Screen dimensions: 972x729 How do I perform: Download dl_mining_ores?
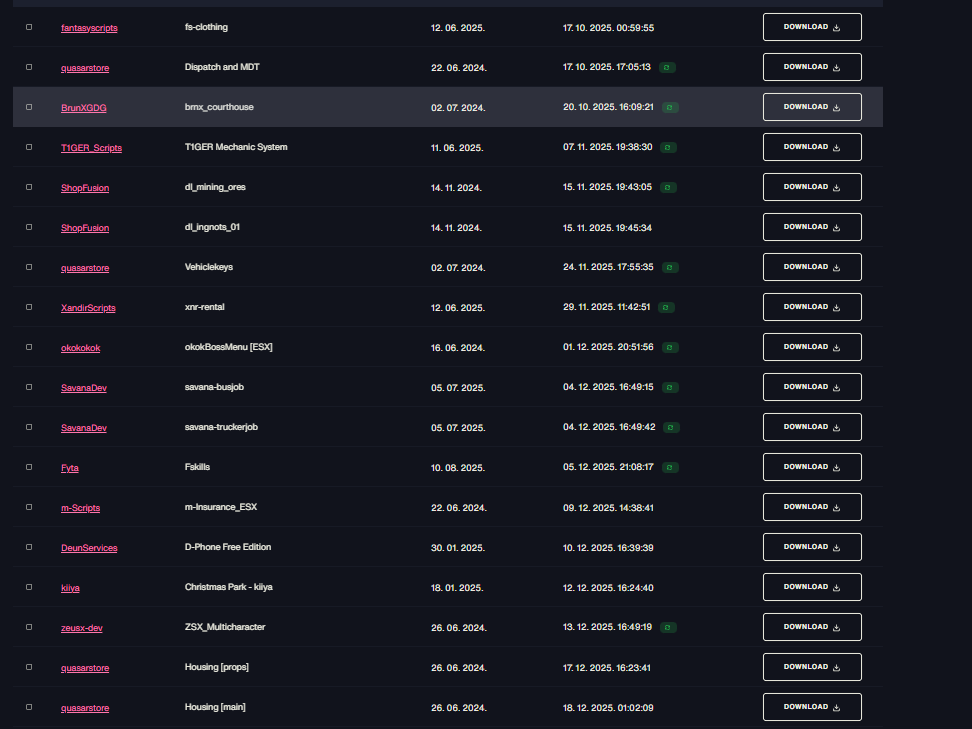click(812, 187)
